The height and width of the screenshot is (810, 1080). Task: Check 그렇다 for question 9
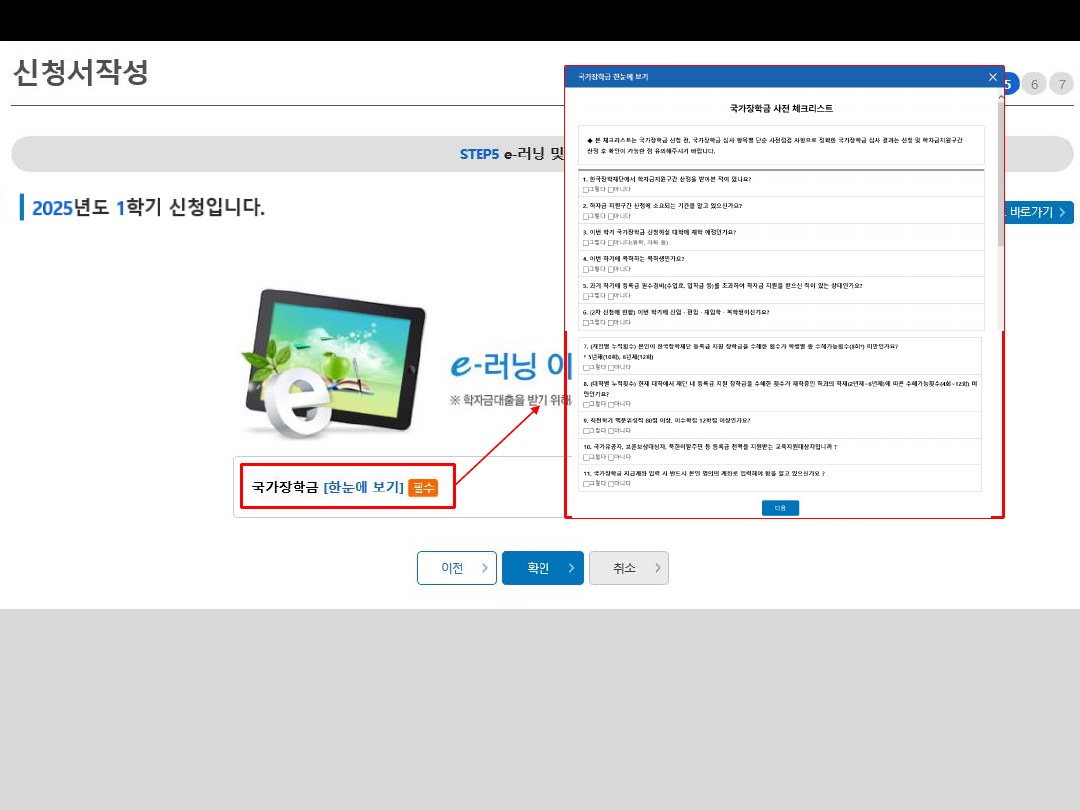586,430
